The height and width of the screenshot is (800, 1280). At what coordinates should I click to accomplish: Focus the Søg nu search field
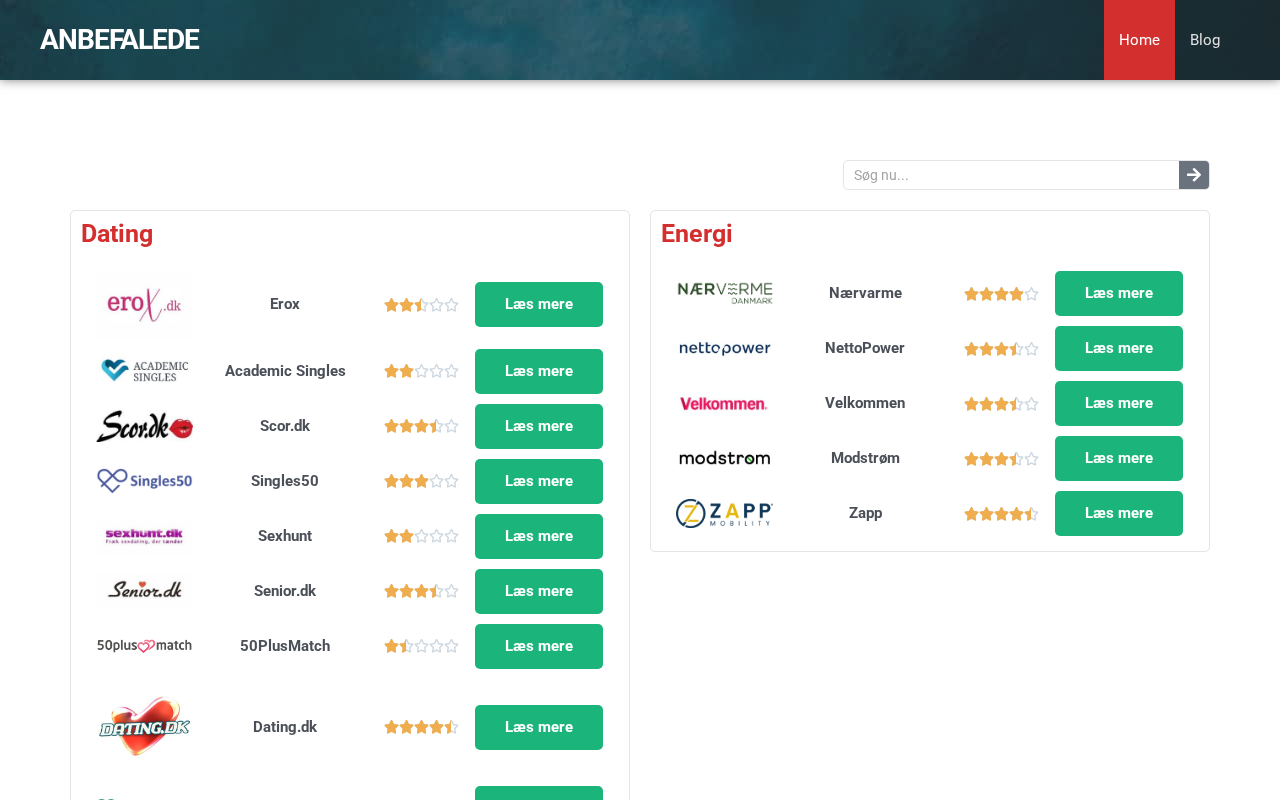point(1011,175)
